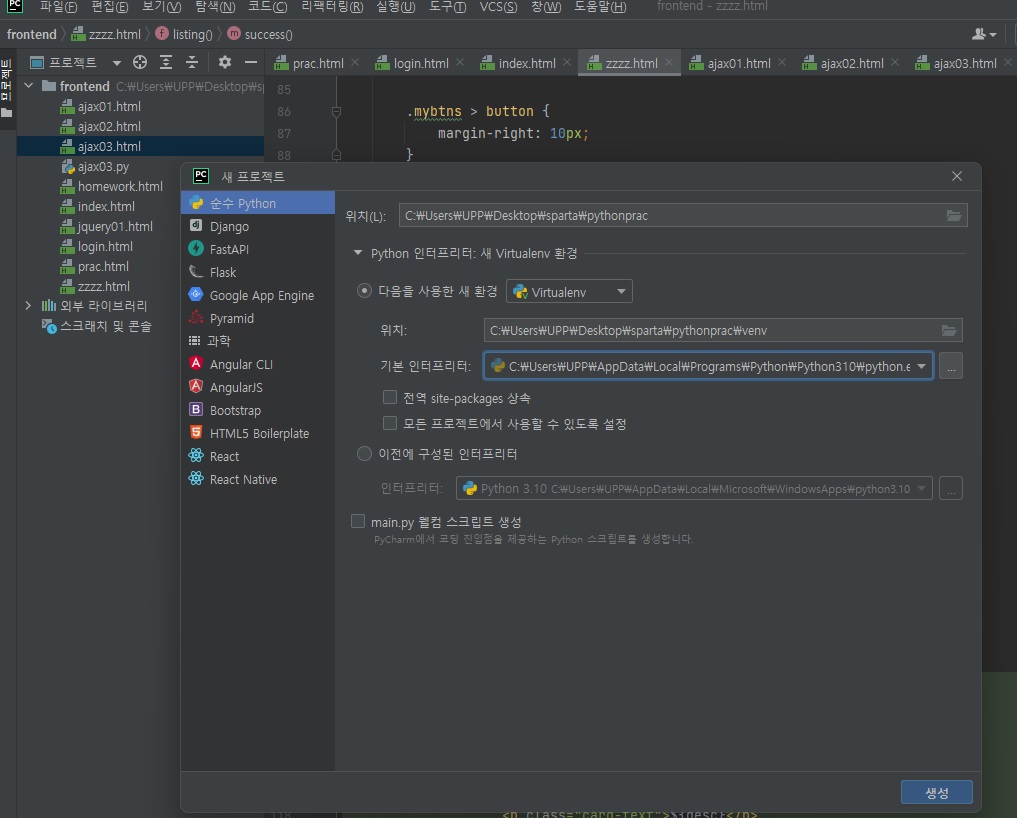Select new environment (다음을 사용한 새 환경) radio
Screen dimensions: 1017x818
click(x=365, y=291)
